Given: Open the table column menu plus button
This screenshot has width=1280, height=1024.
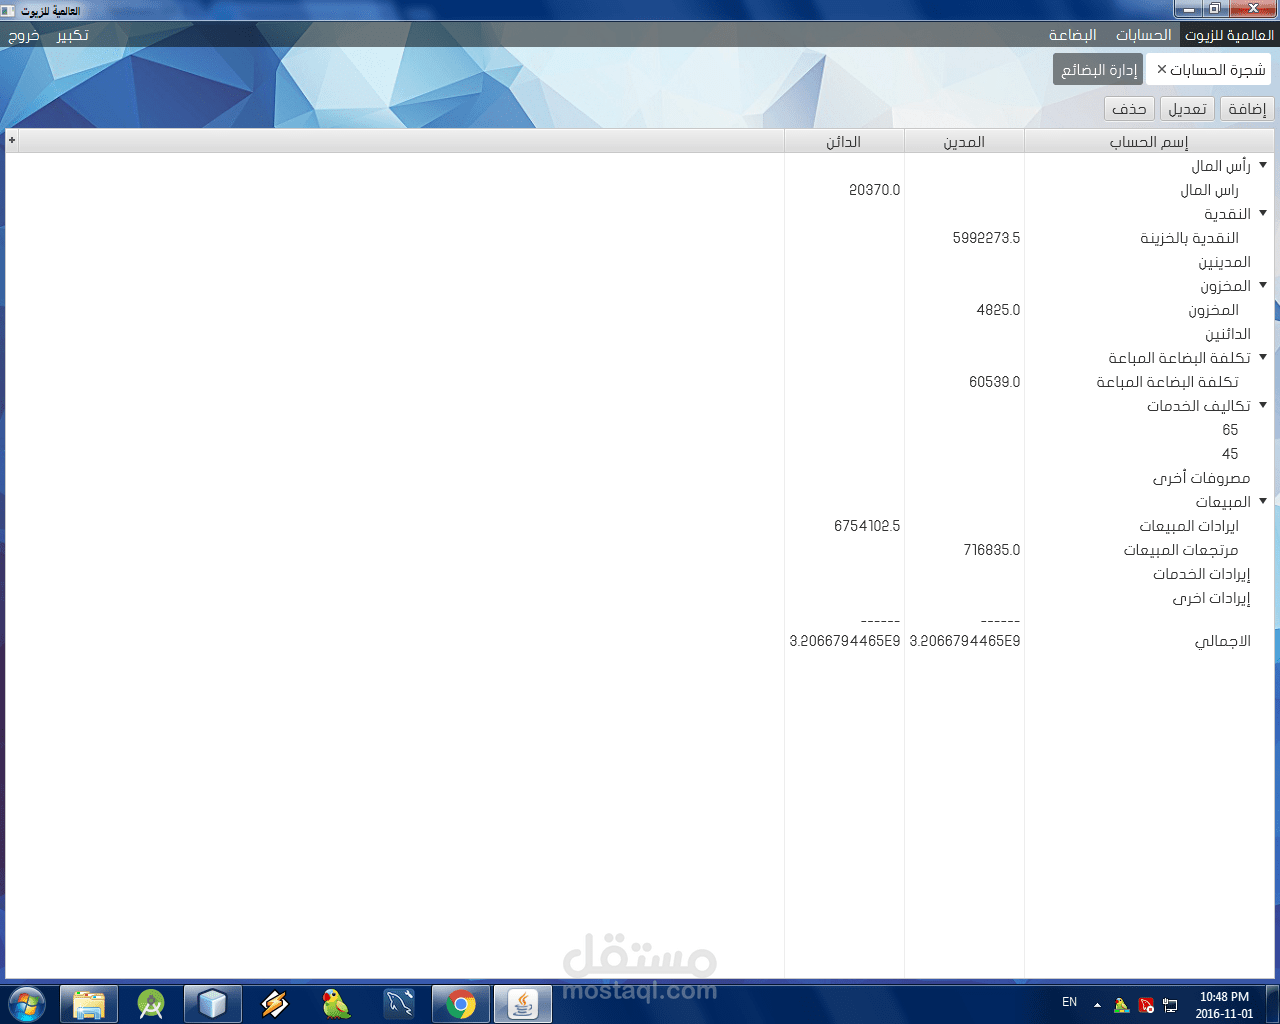Looking at the screenshot, I should 12,141.
